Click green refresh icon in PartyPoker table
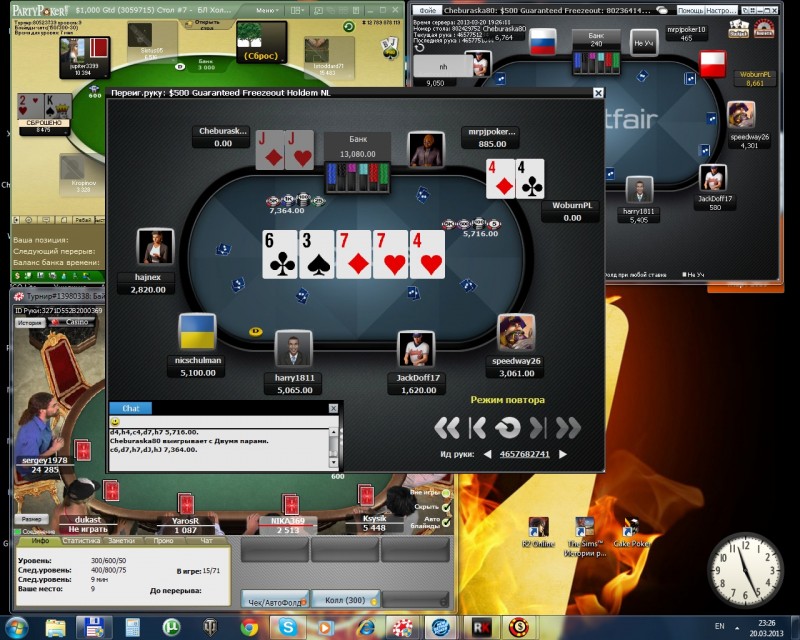The width and height of the screenshot is (800, 640). coord(348,27)
